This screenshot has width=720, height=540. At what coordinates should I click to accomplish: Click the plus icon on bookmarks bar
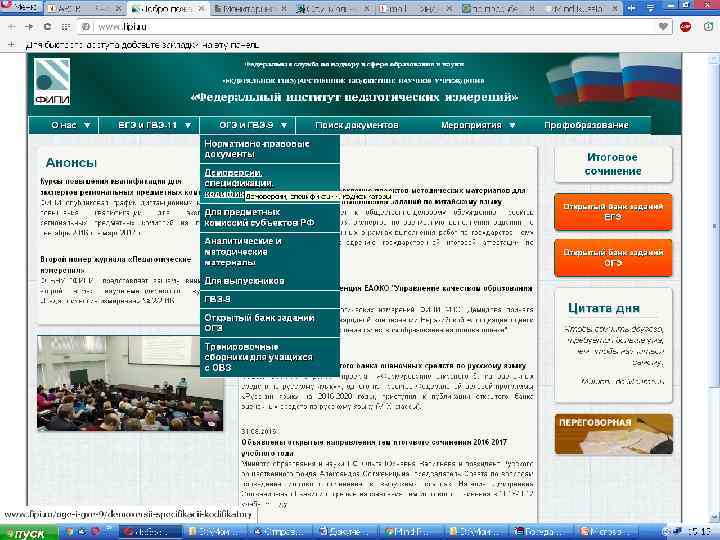pos(11,45)
